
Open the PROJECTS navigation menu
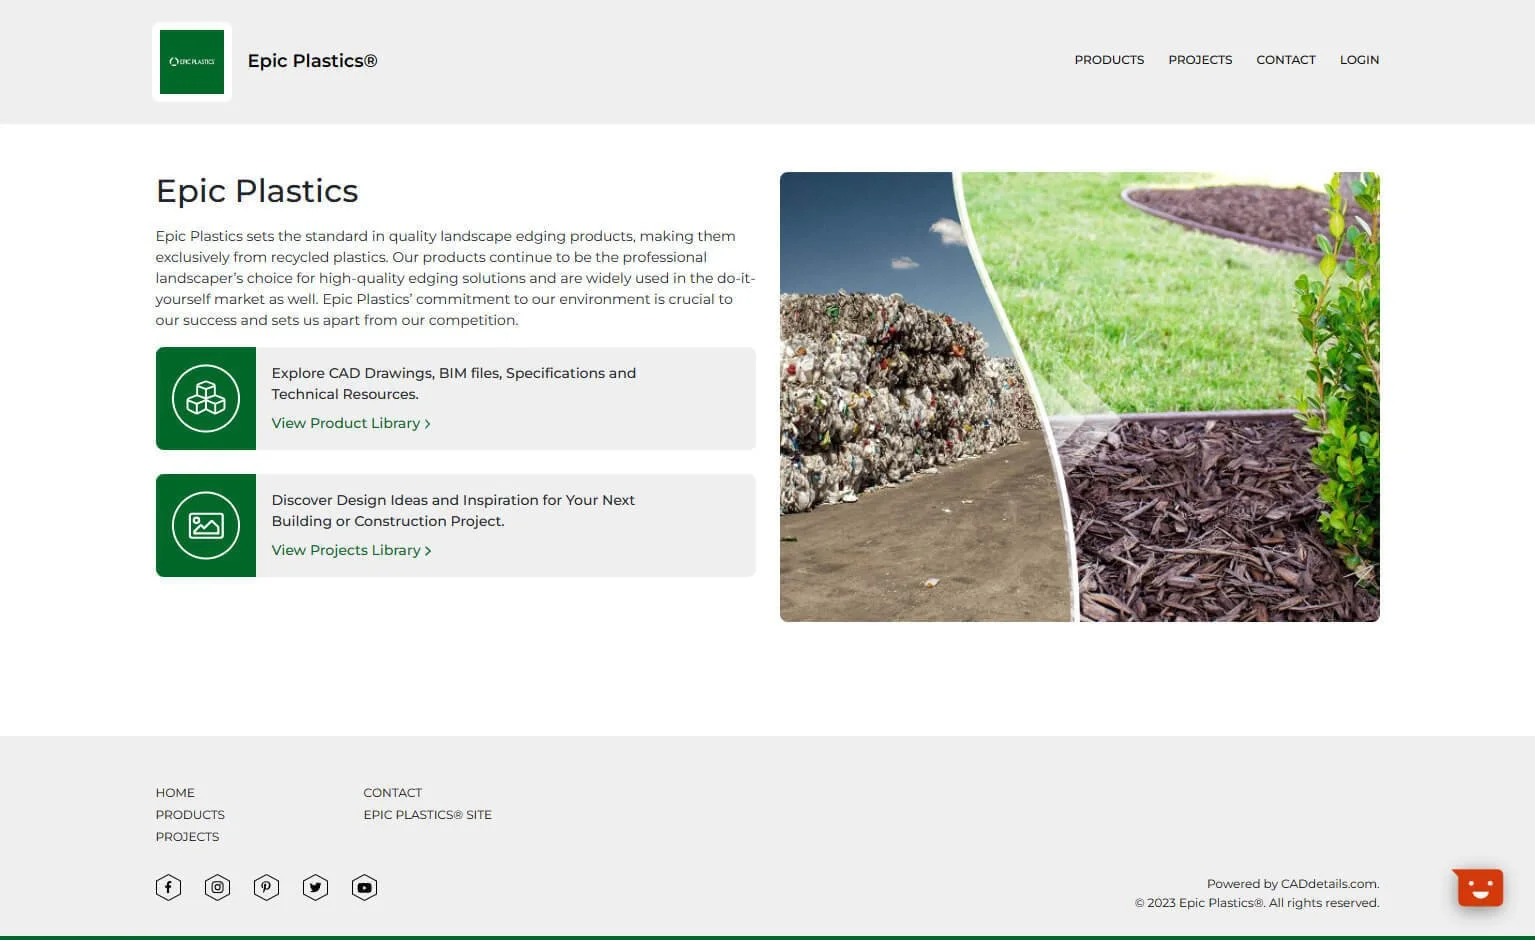[1199, 59]
